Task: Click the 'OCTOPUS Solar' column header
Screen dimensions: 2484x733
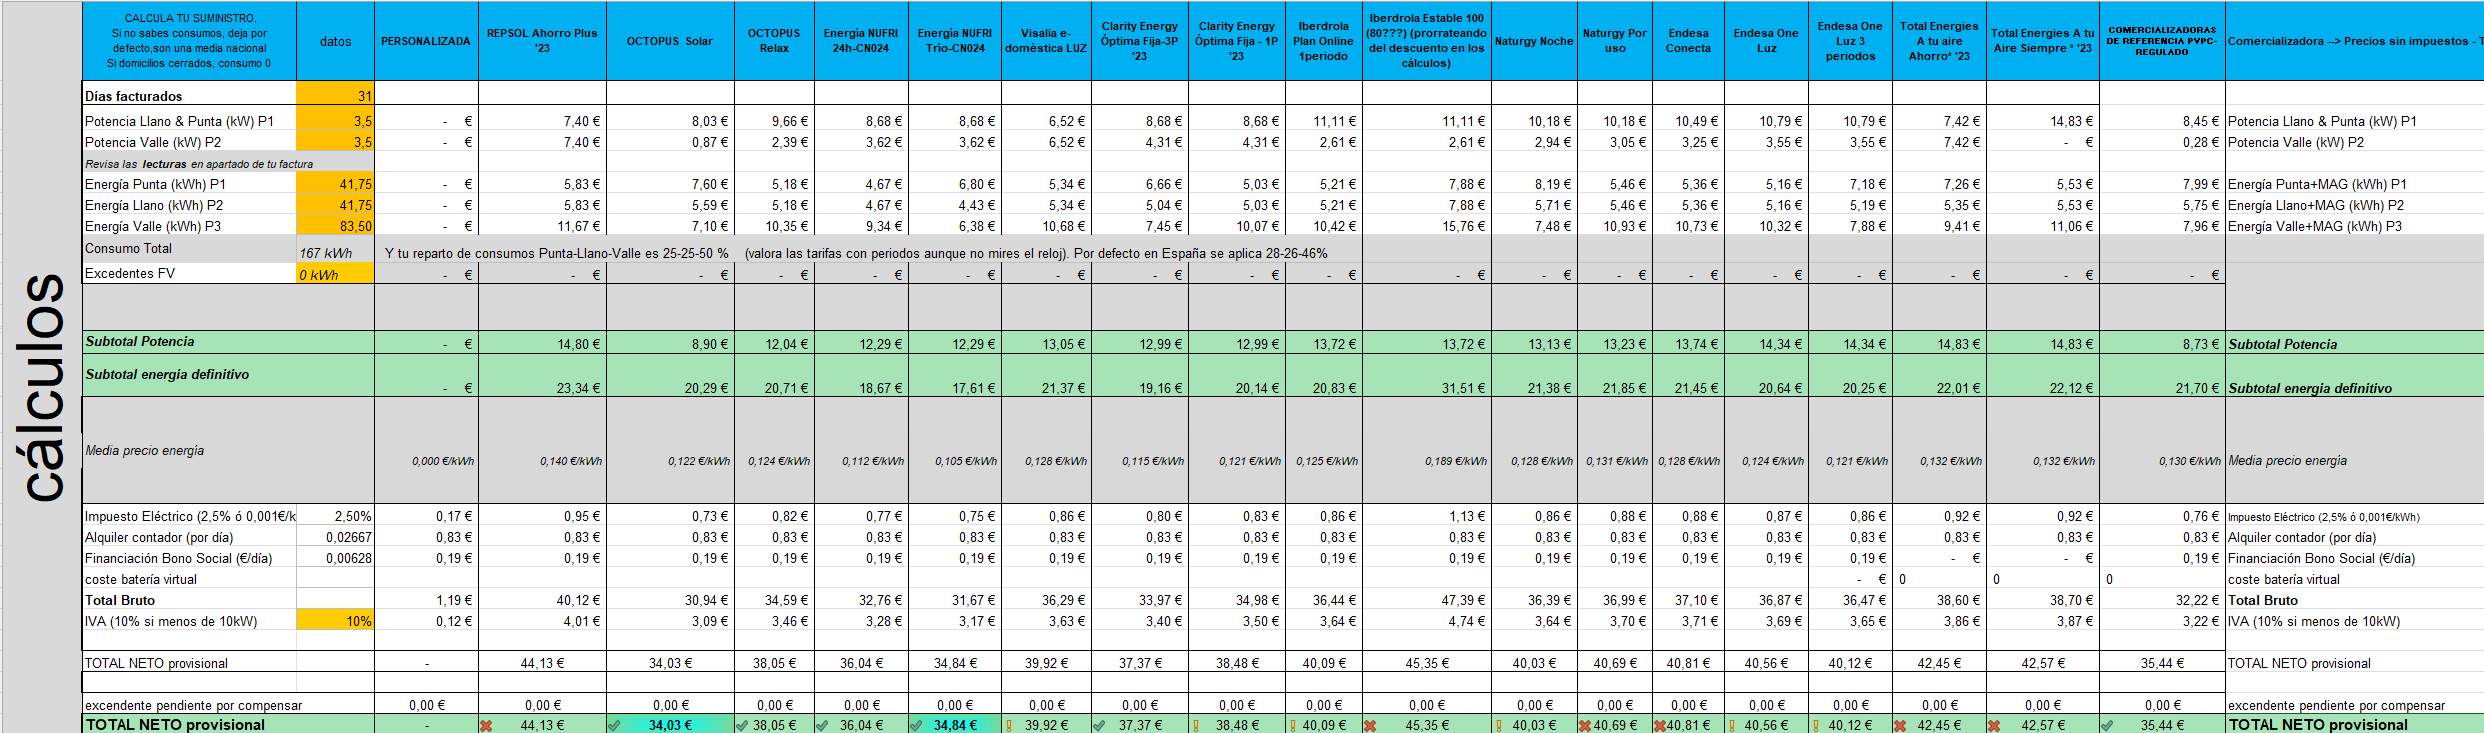Action: (x=670, y=41)
